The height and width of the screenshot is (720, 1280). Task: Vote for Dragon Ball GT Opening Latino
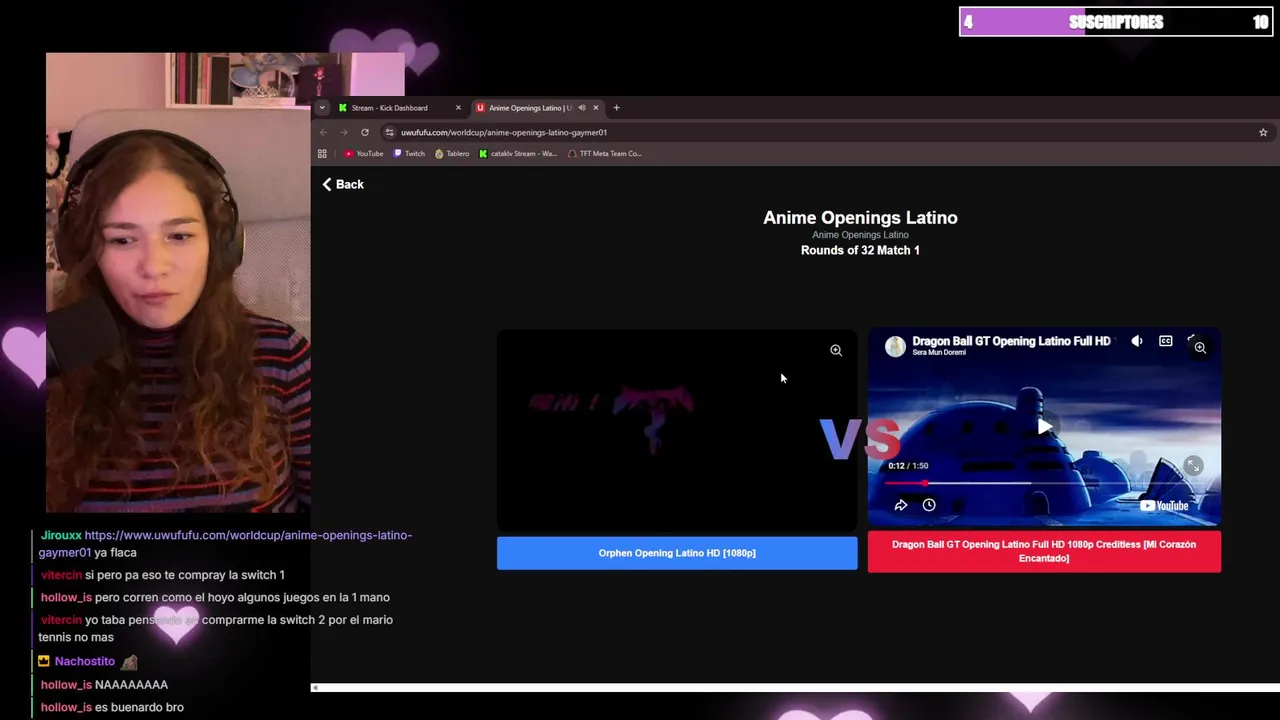[x=1044, y=551]
